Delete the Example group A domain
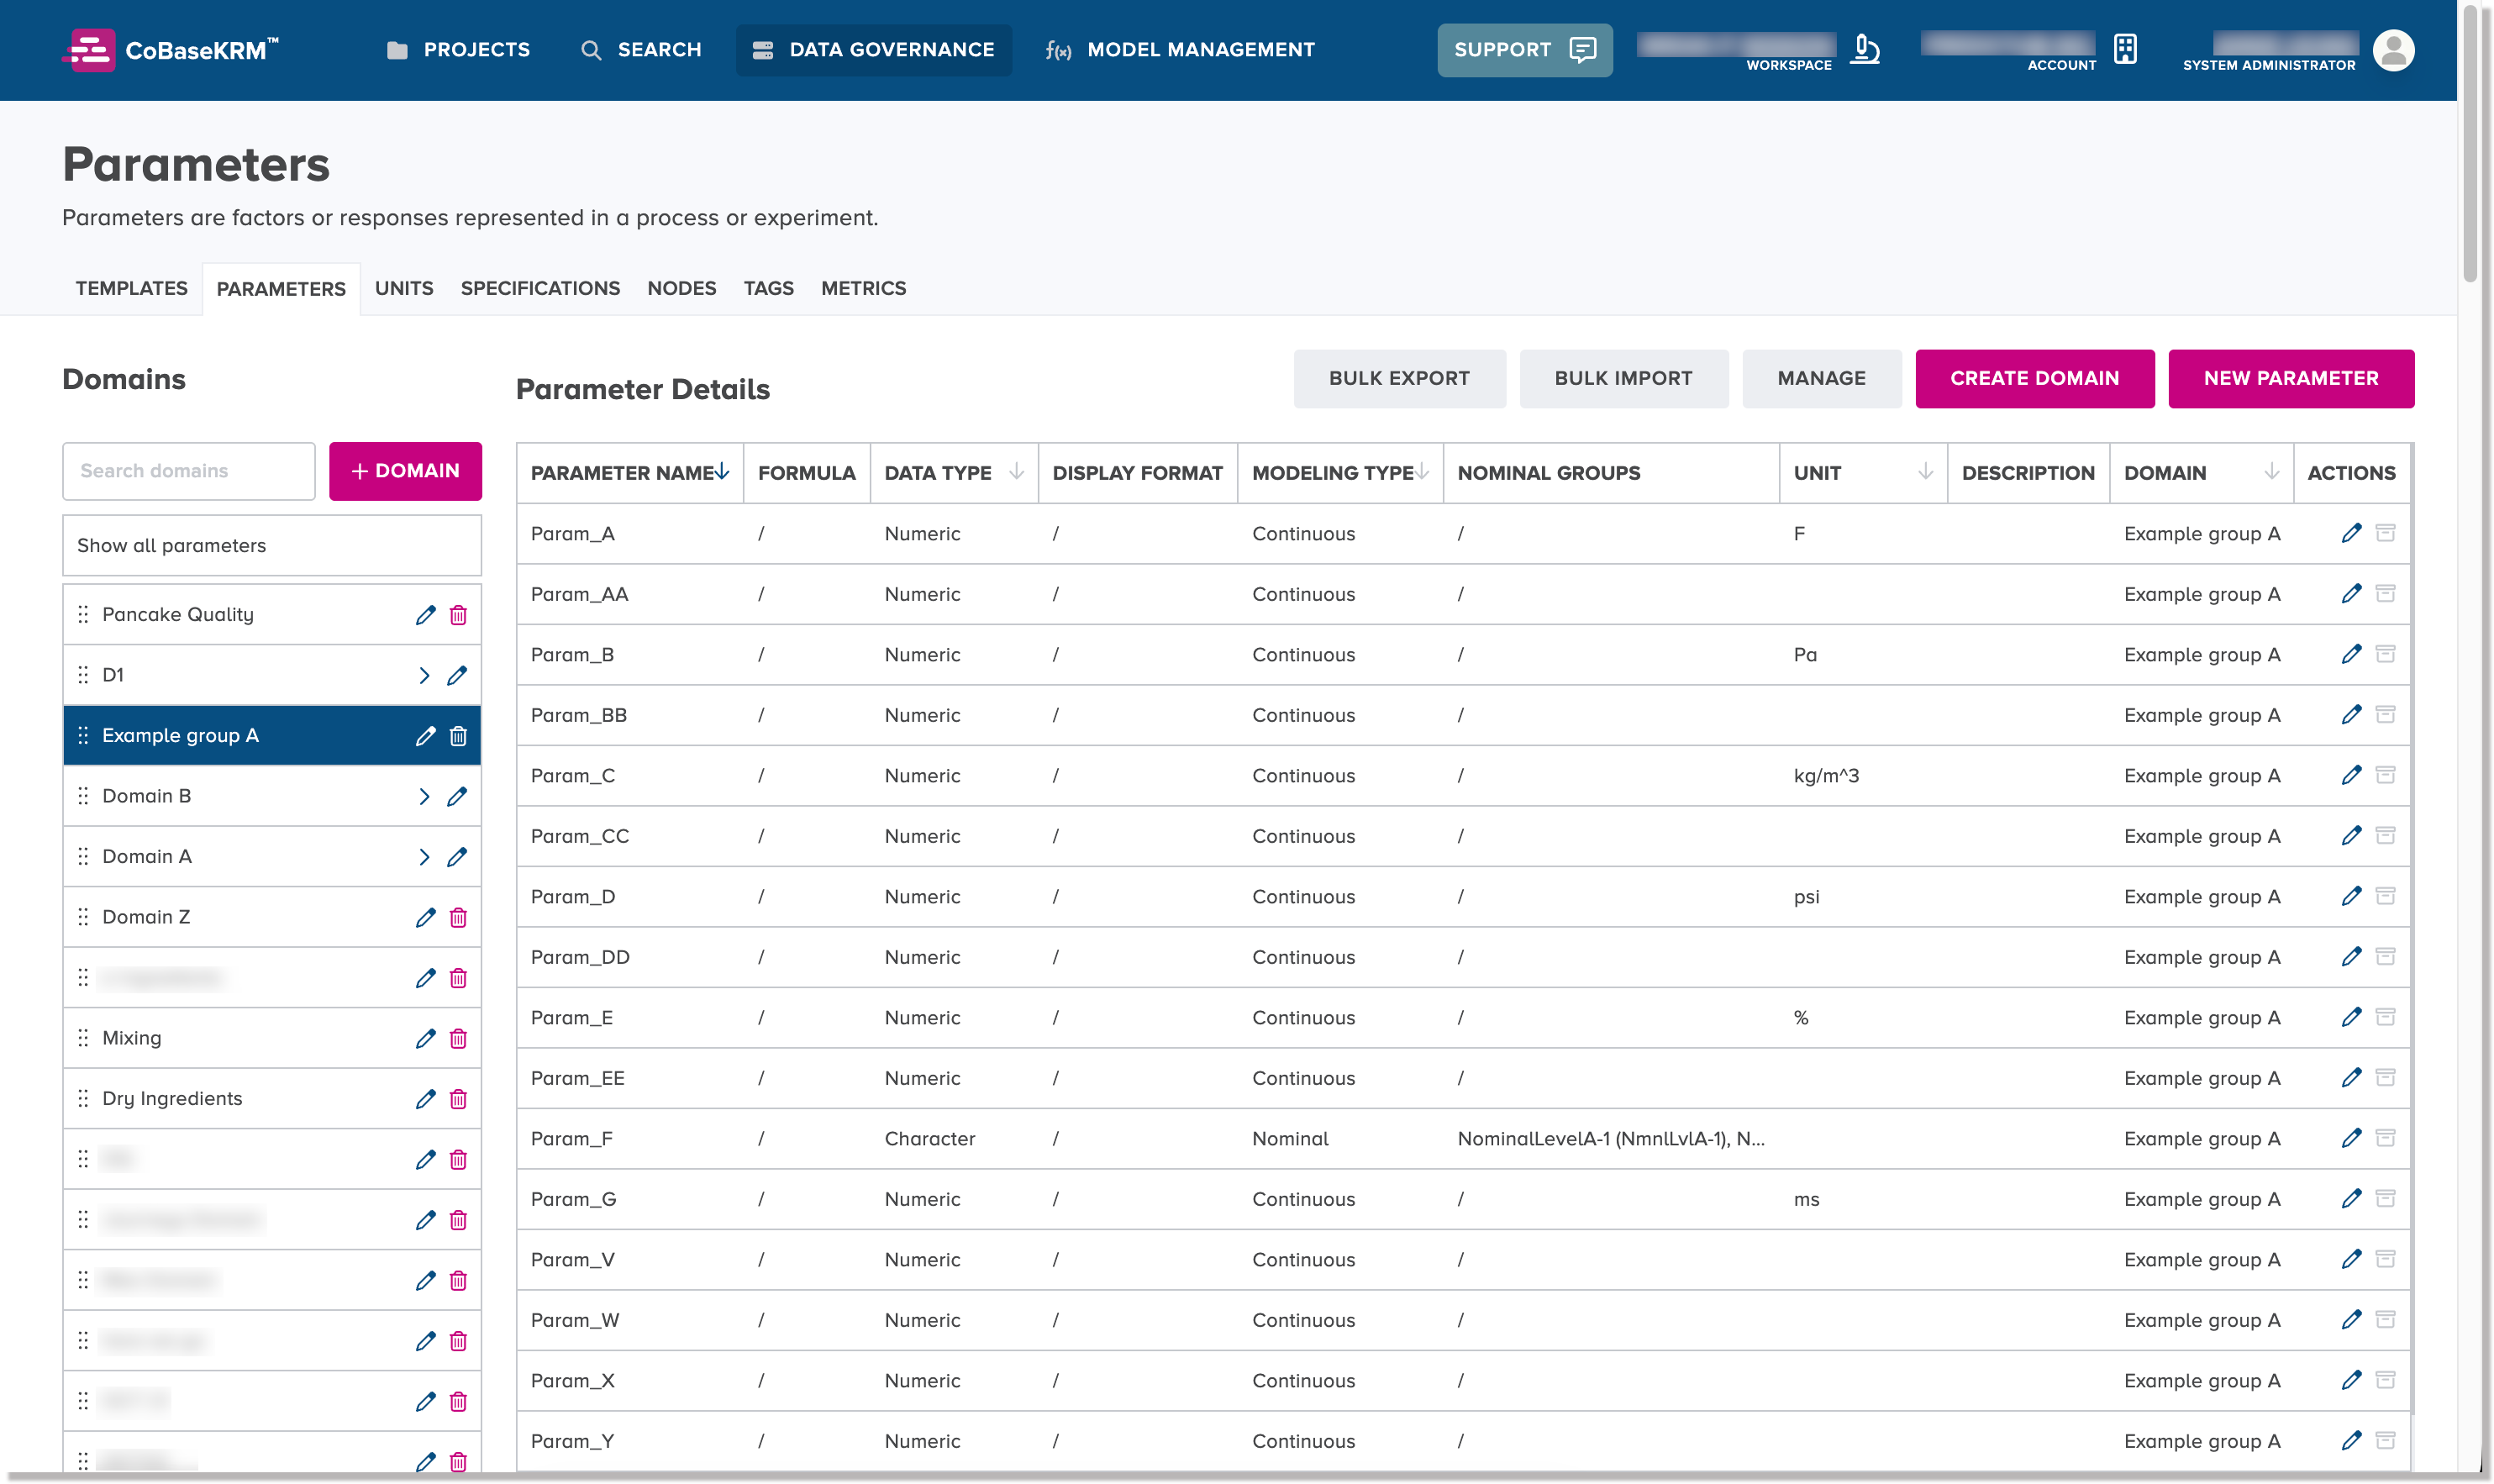 (458, 736)
